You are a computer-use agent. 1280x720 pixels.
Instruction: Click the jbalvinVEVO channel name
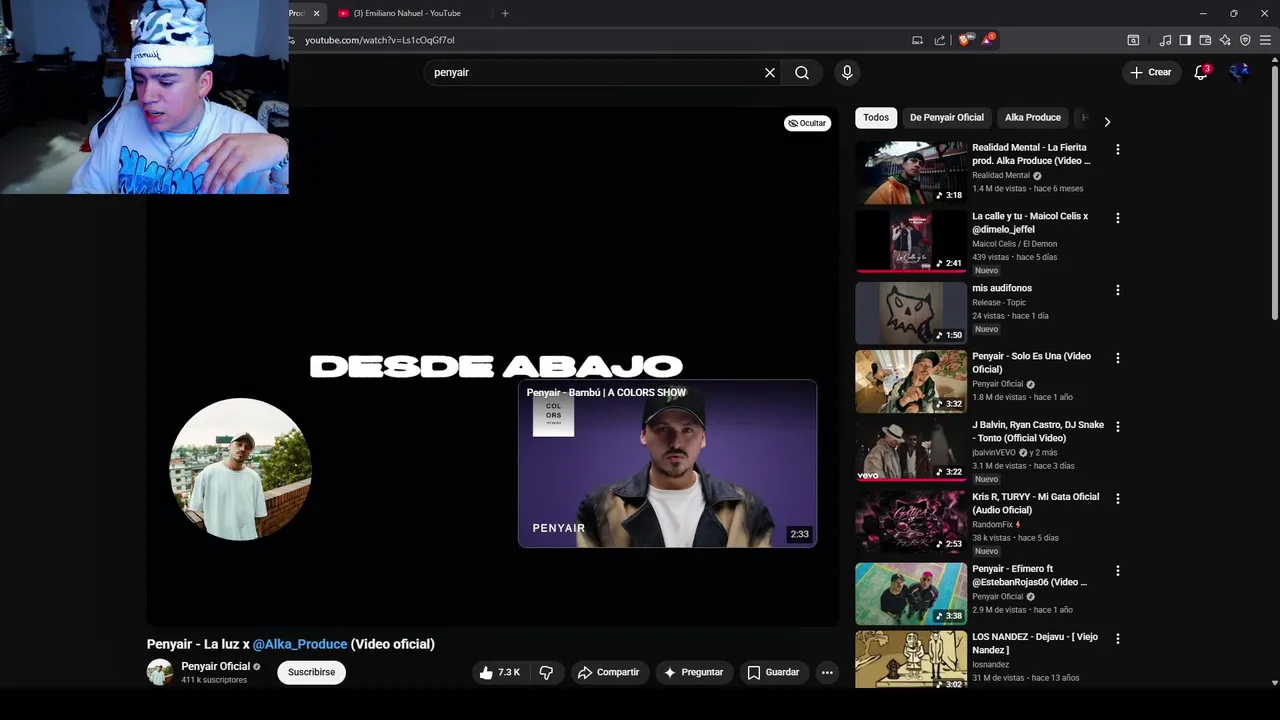click(x=994, y=452)
